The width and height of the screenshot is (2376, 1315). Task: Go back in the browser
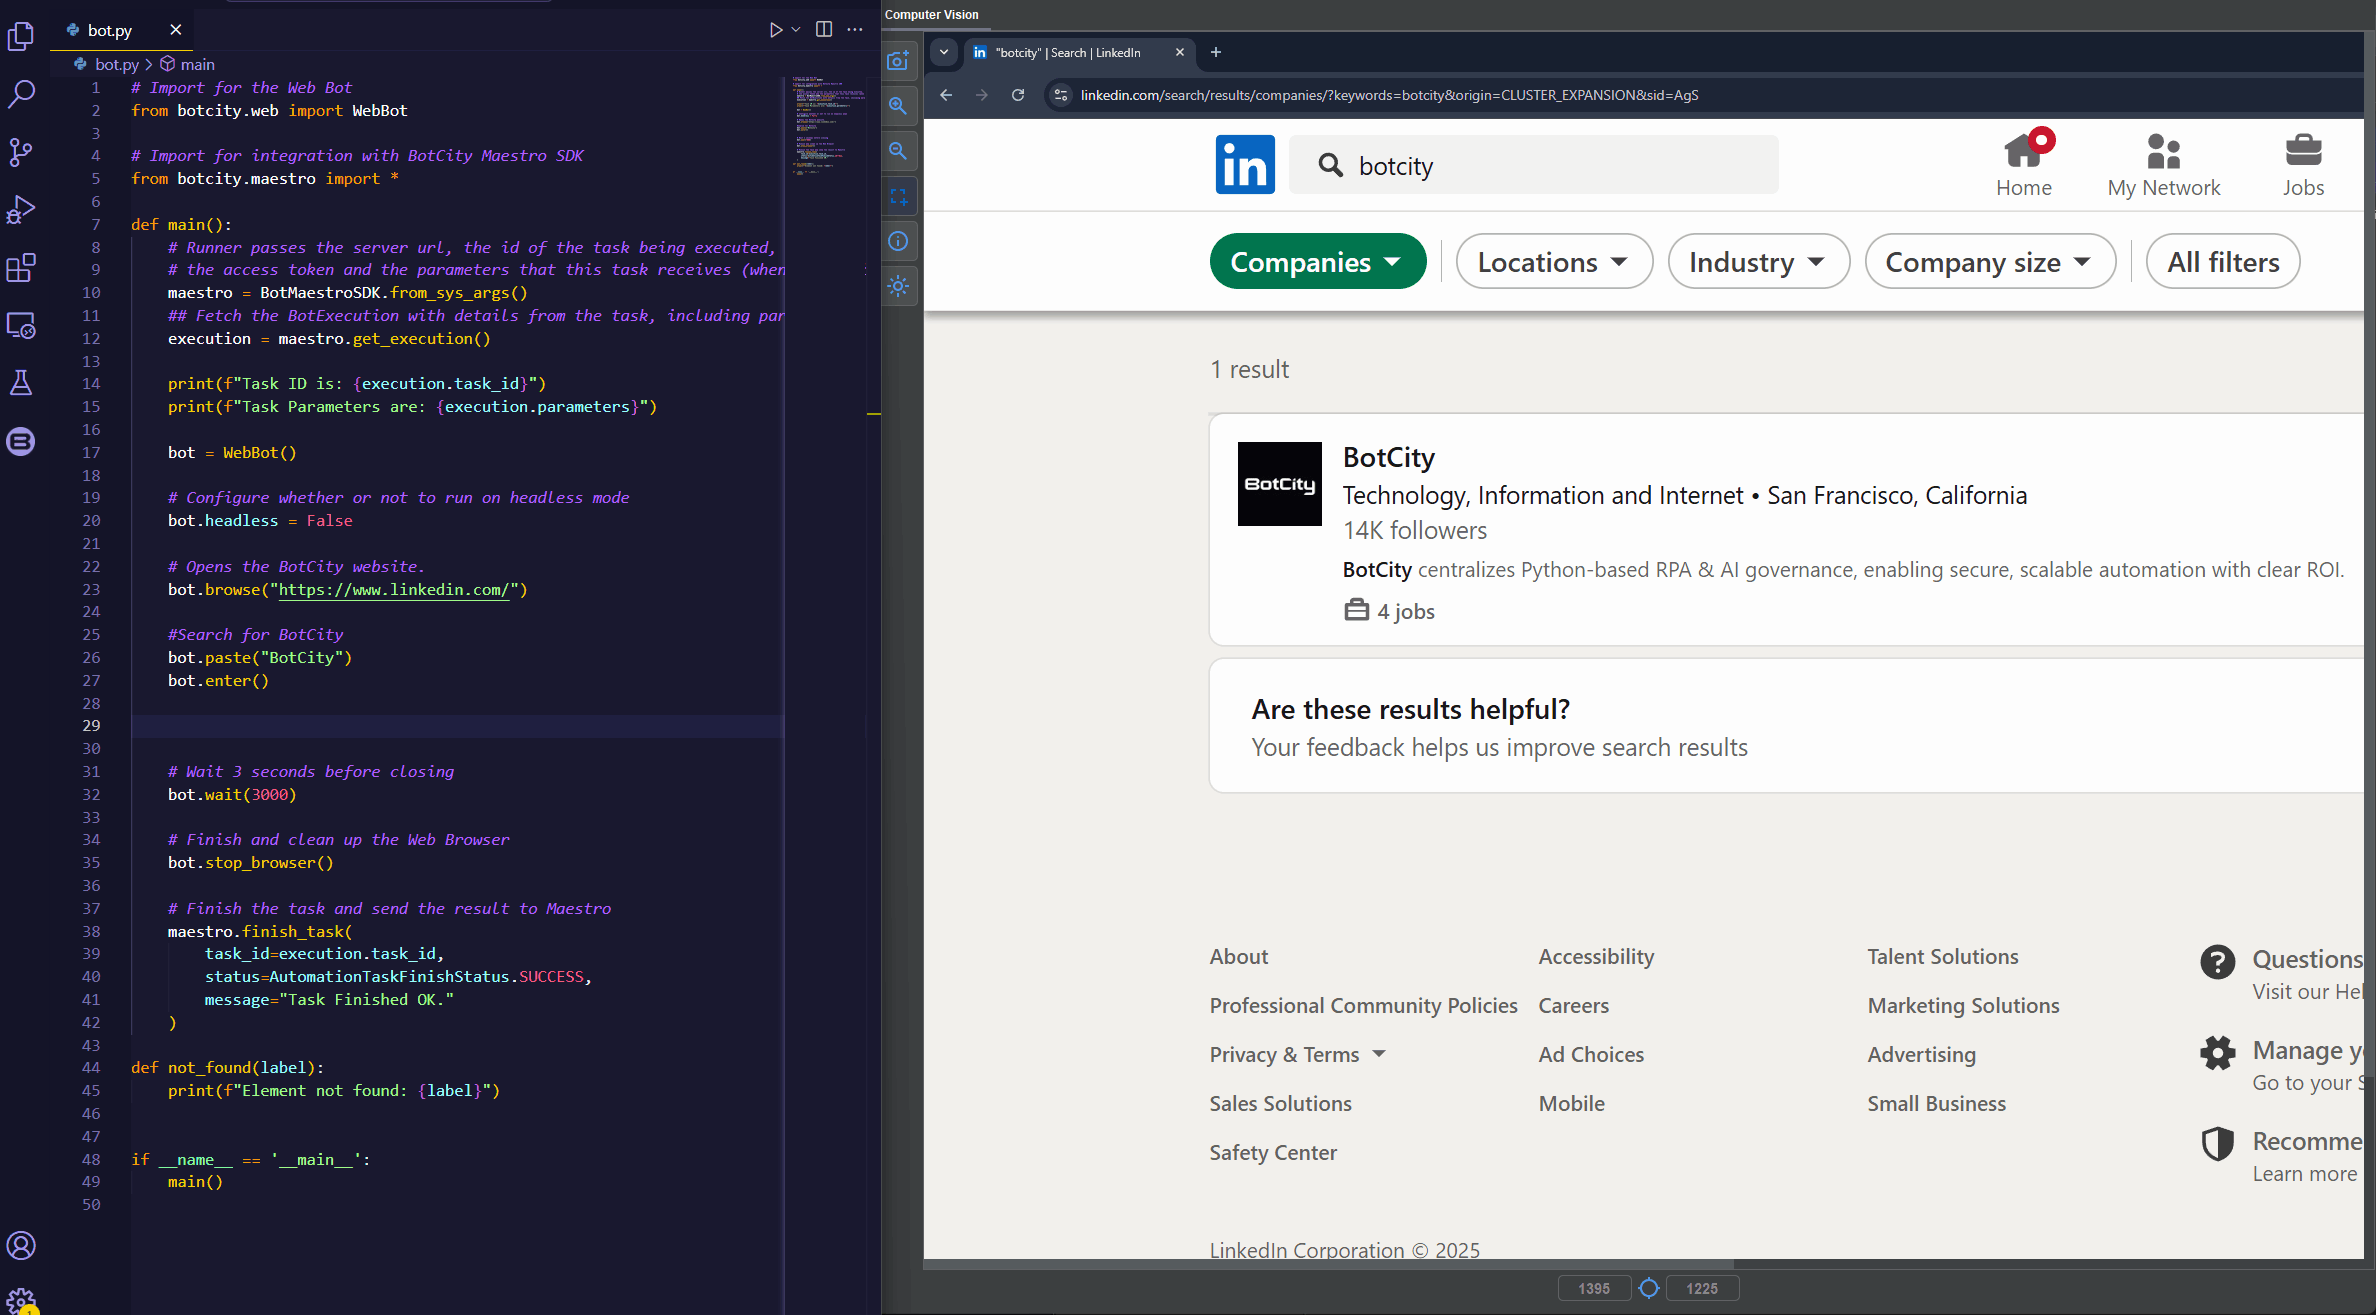(x=946, y=95)
